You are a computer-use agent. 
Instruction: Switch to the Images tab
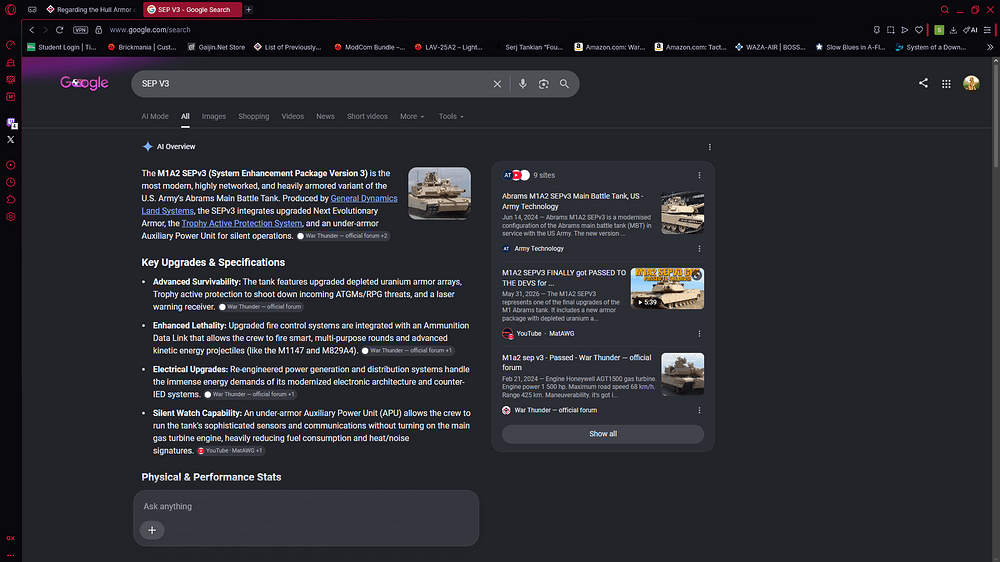[214, 117]
